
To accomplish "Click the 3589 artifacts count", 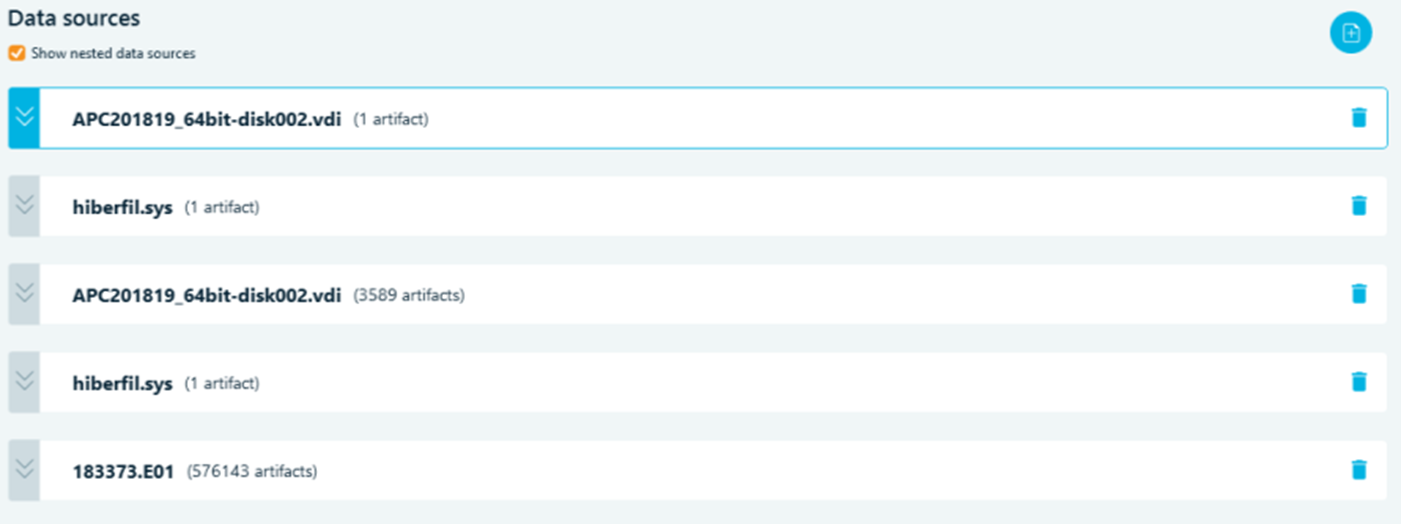I will [409, 295].
